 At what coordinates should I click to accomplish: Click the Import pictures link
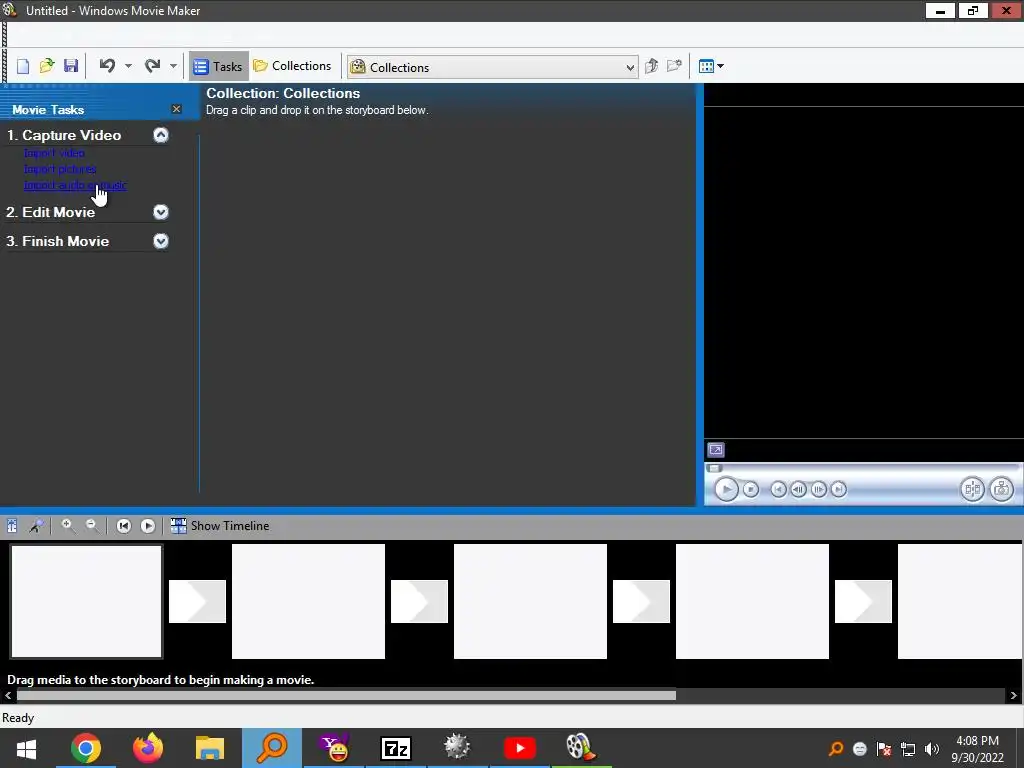coord(60,169)
